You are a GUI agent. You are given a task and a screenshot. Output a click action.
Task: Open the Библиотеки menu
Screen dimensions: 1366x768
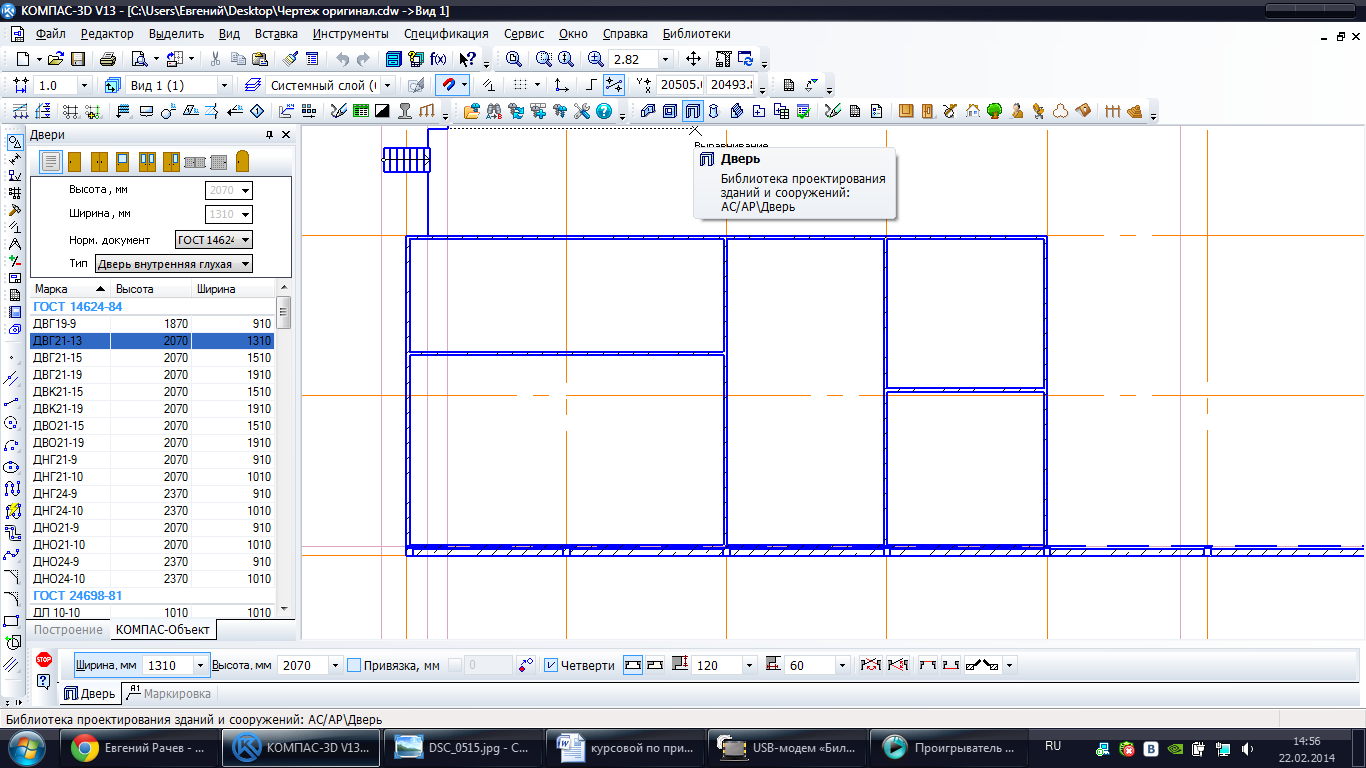[696, 34]
